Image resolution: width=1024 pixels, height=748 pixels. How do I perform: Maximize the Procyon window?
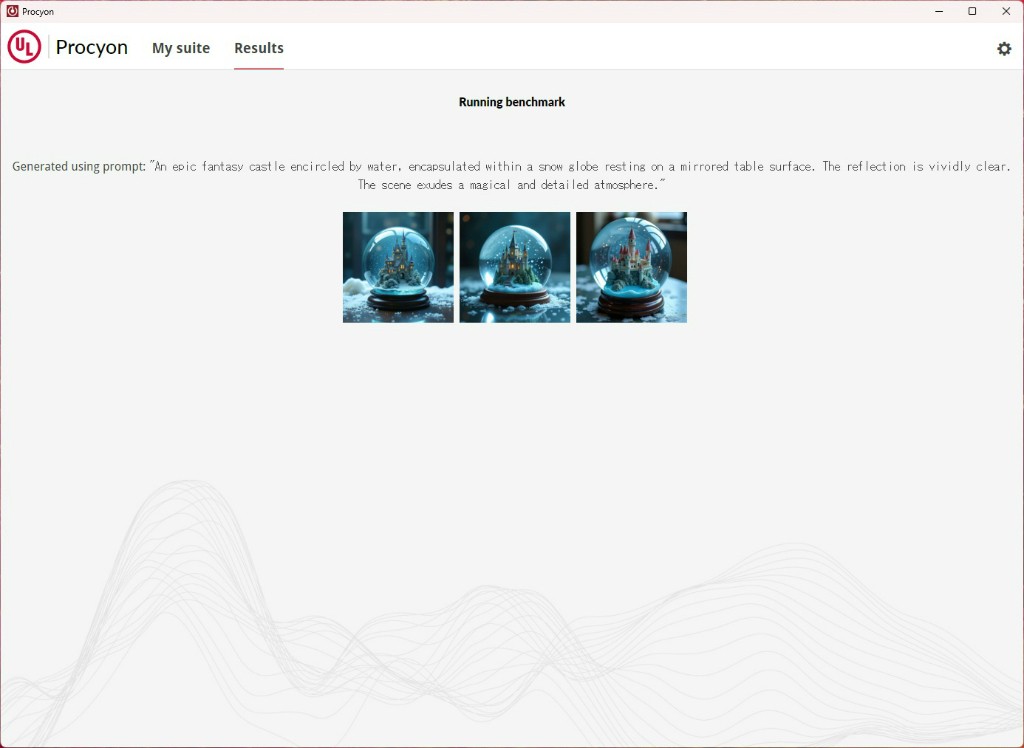click(x=972, y=11)
